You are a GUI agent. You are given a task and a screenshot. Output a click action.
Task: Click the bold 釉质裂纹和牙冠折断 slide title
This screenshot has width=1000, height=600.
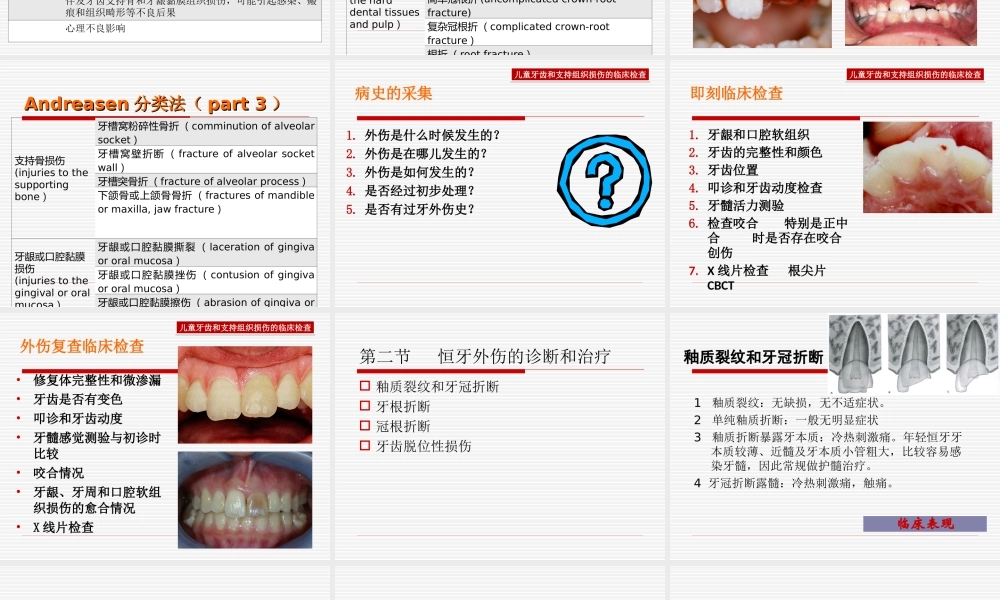point(753,357)
